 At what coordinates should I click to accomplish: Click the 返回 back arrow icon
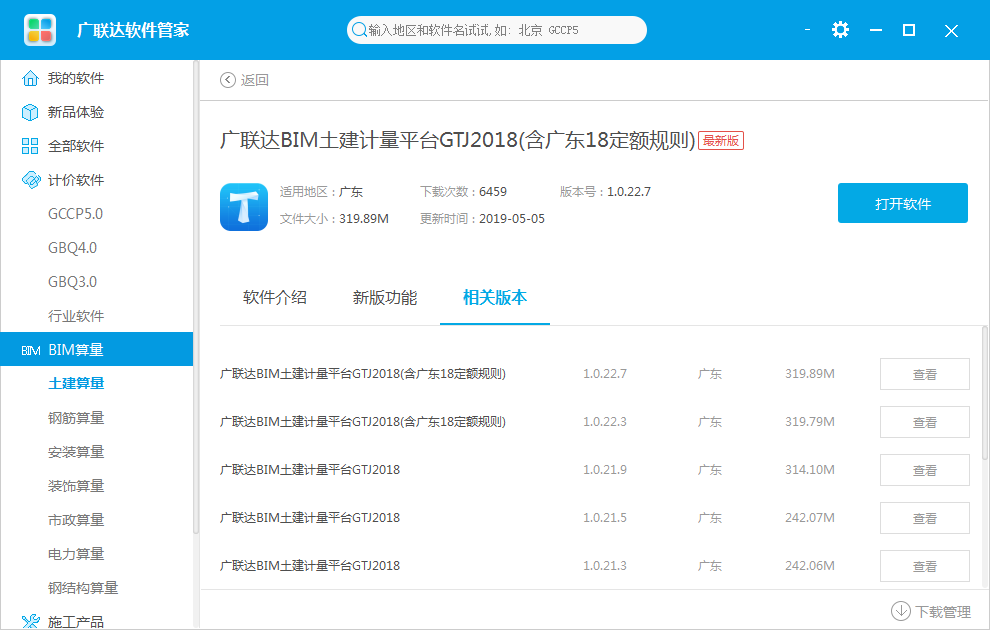click(x=228, y=80)
